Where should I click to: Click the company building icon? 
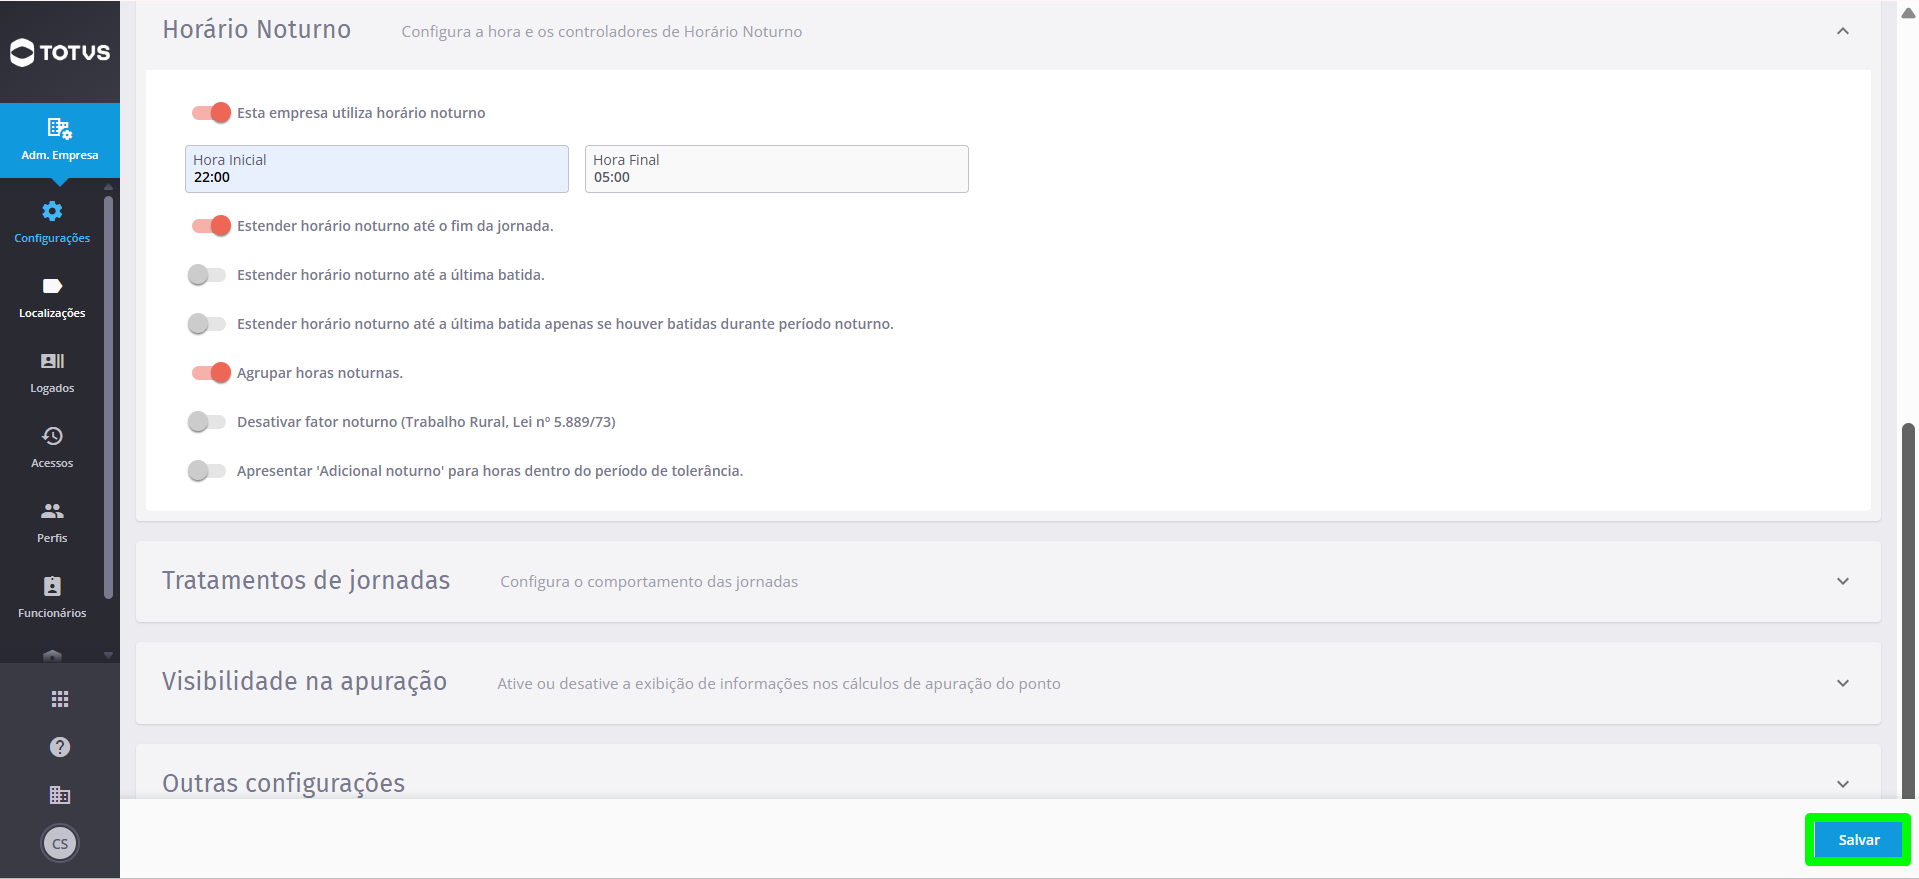point(60,795)
